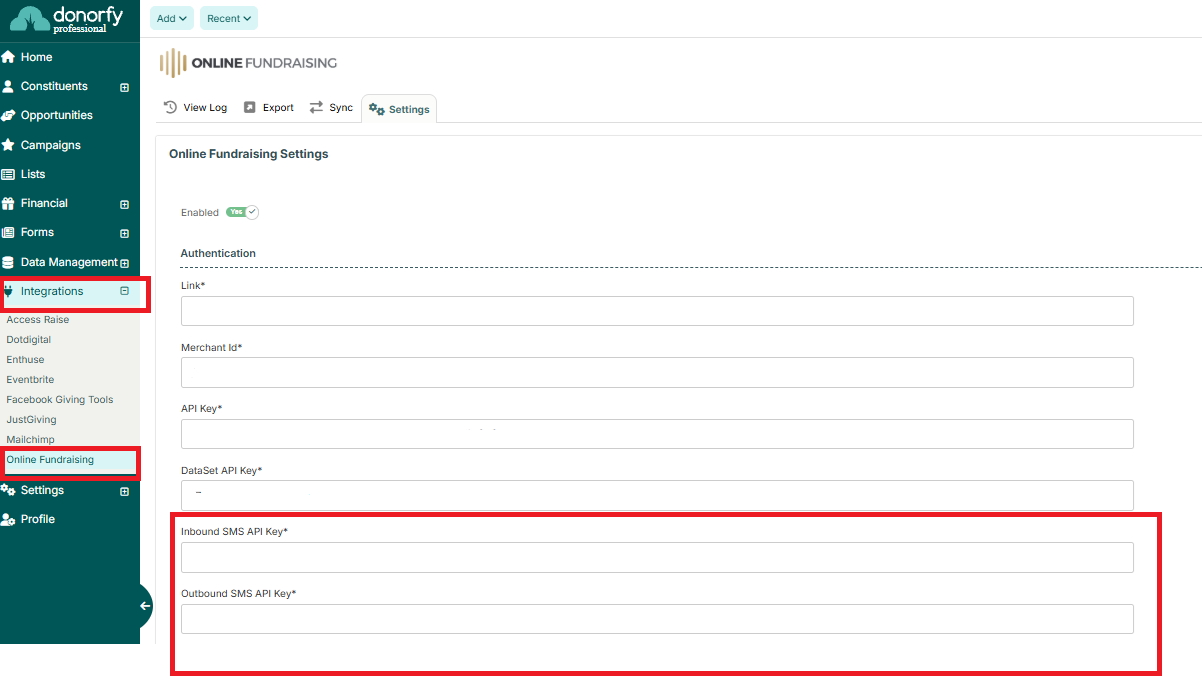Click the Campaigns star icon
The width and height of the screenshot is (1202, 687).
coord(8,145)
